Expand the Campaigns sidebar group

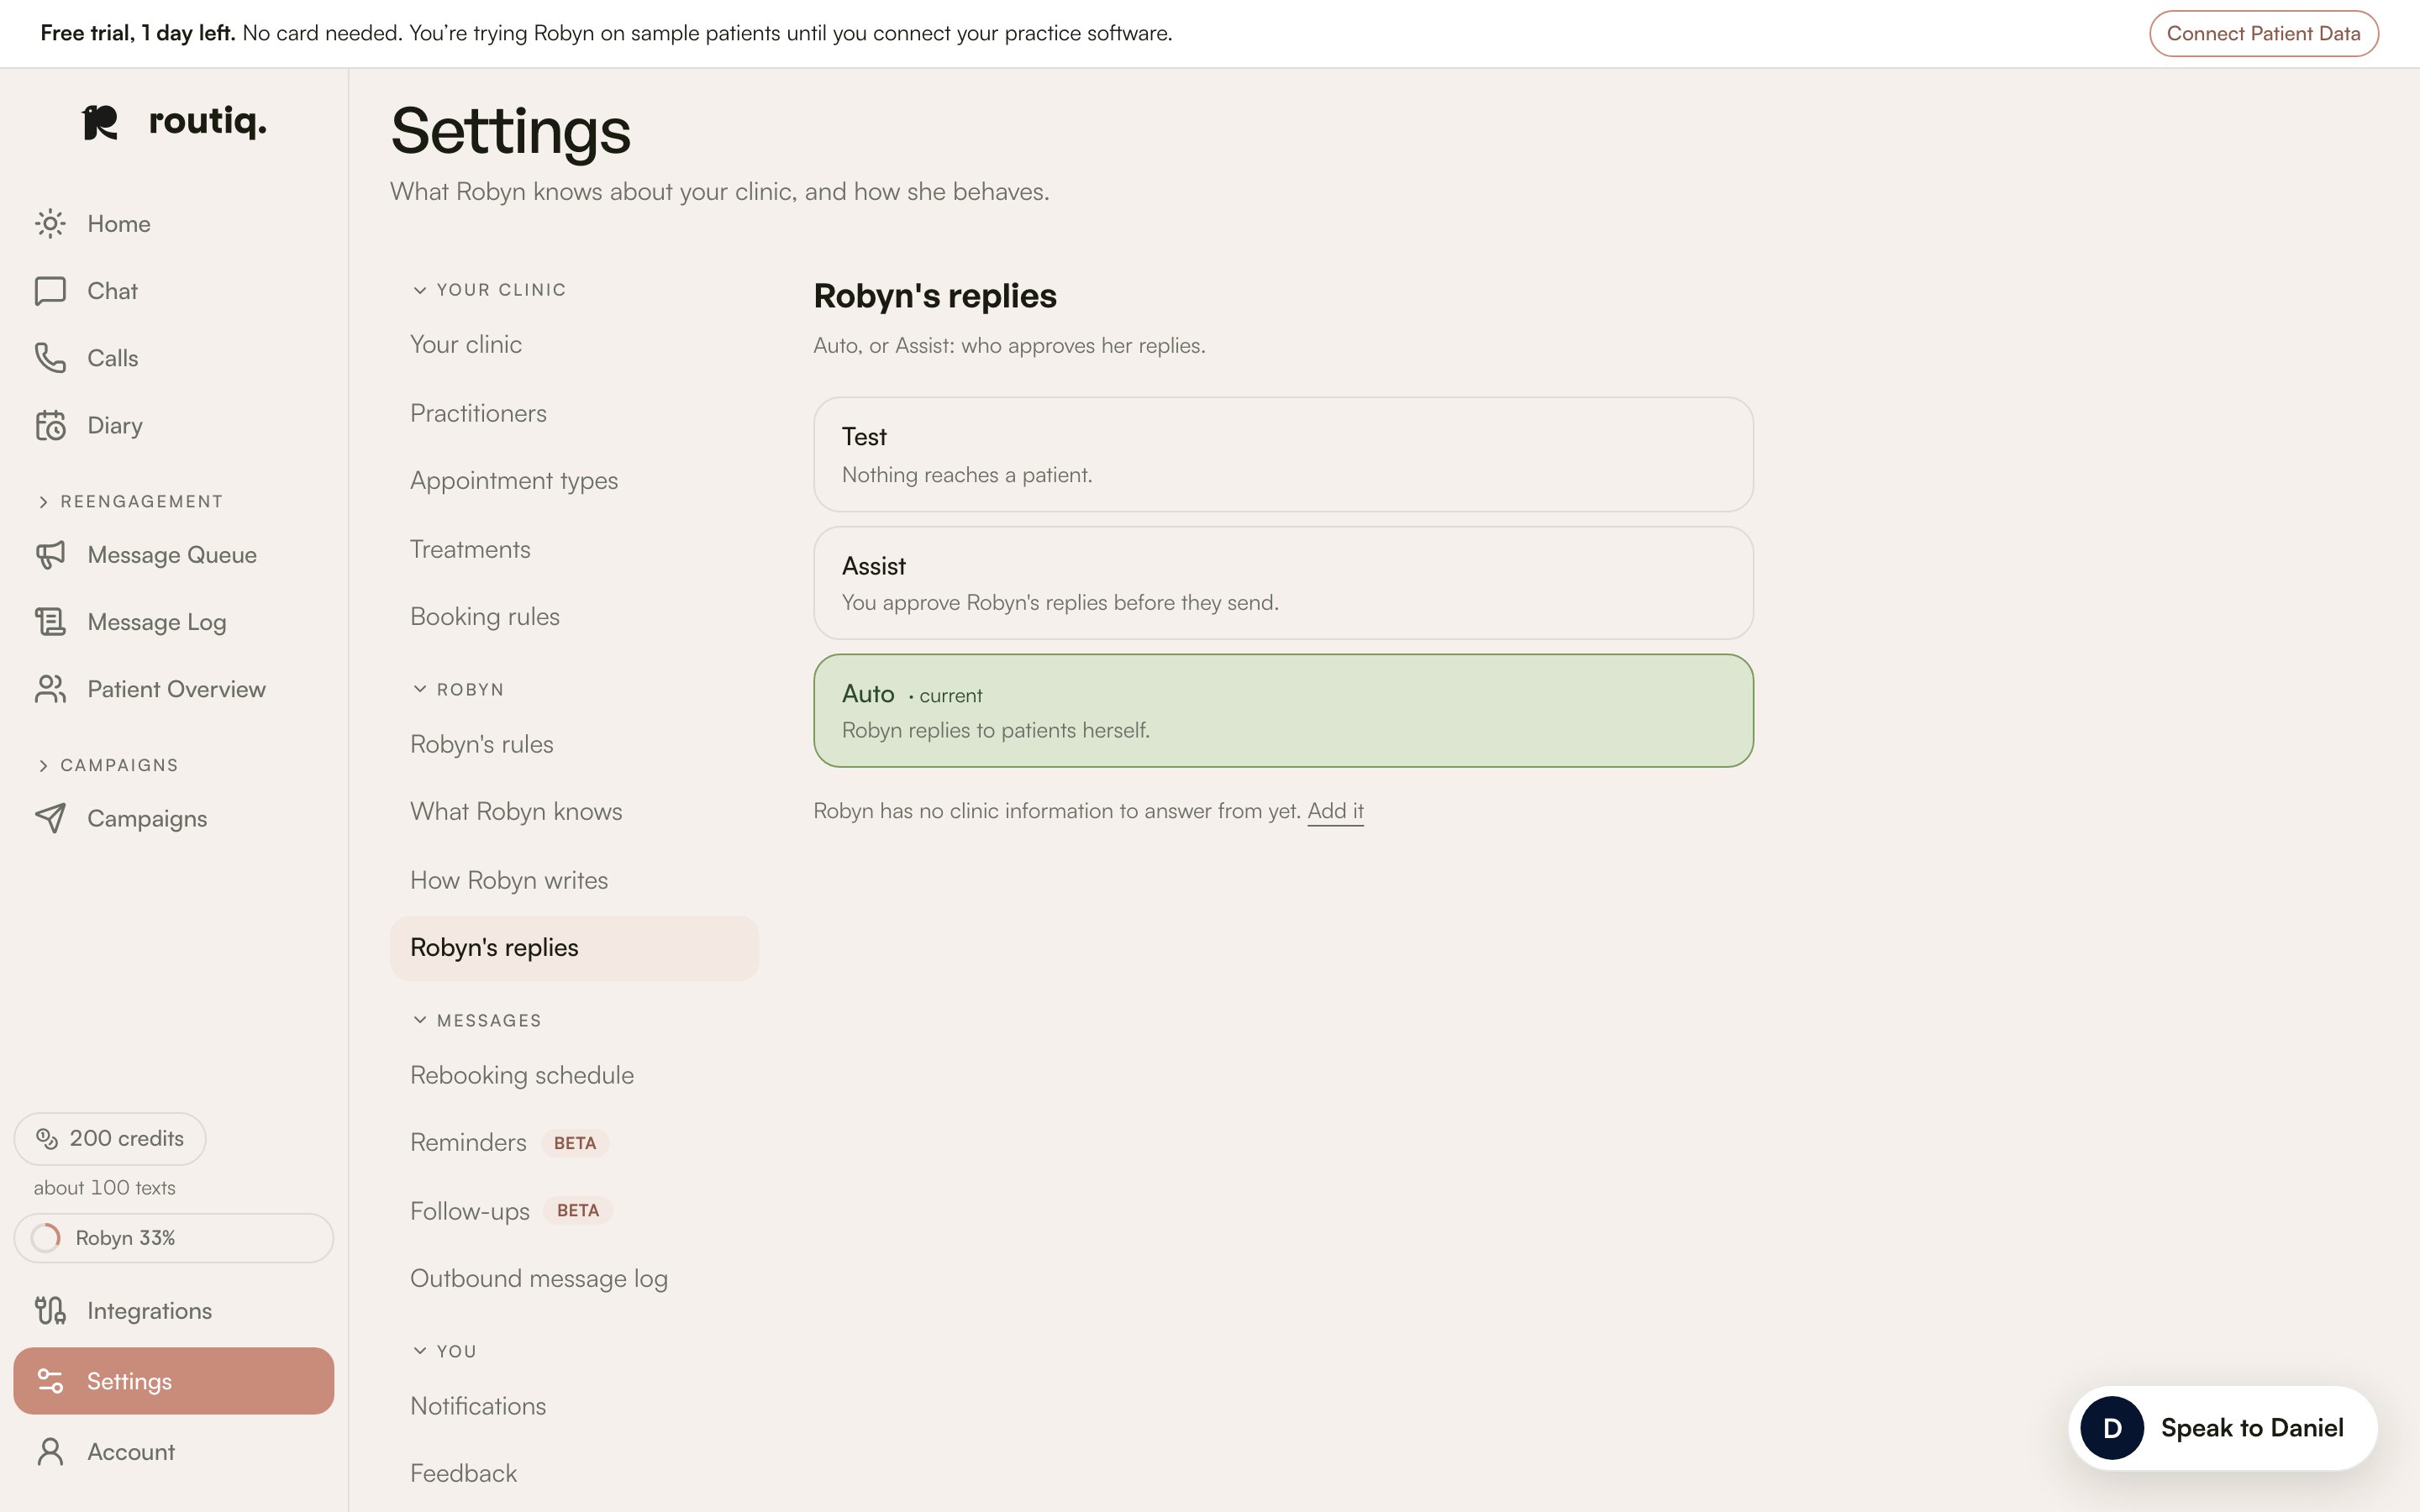click(x=108, y=765)
